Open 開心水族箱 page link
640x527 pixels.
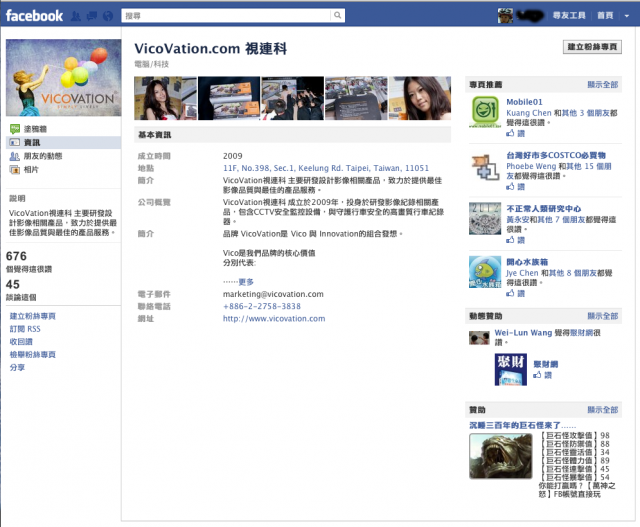pyautogui.click(x=527, y=262)
